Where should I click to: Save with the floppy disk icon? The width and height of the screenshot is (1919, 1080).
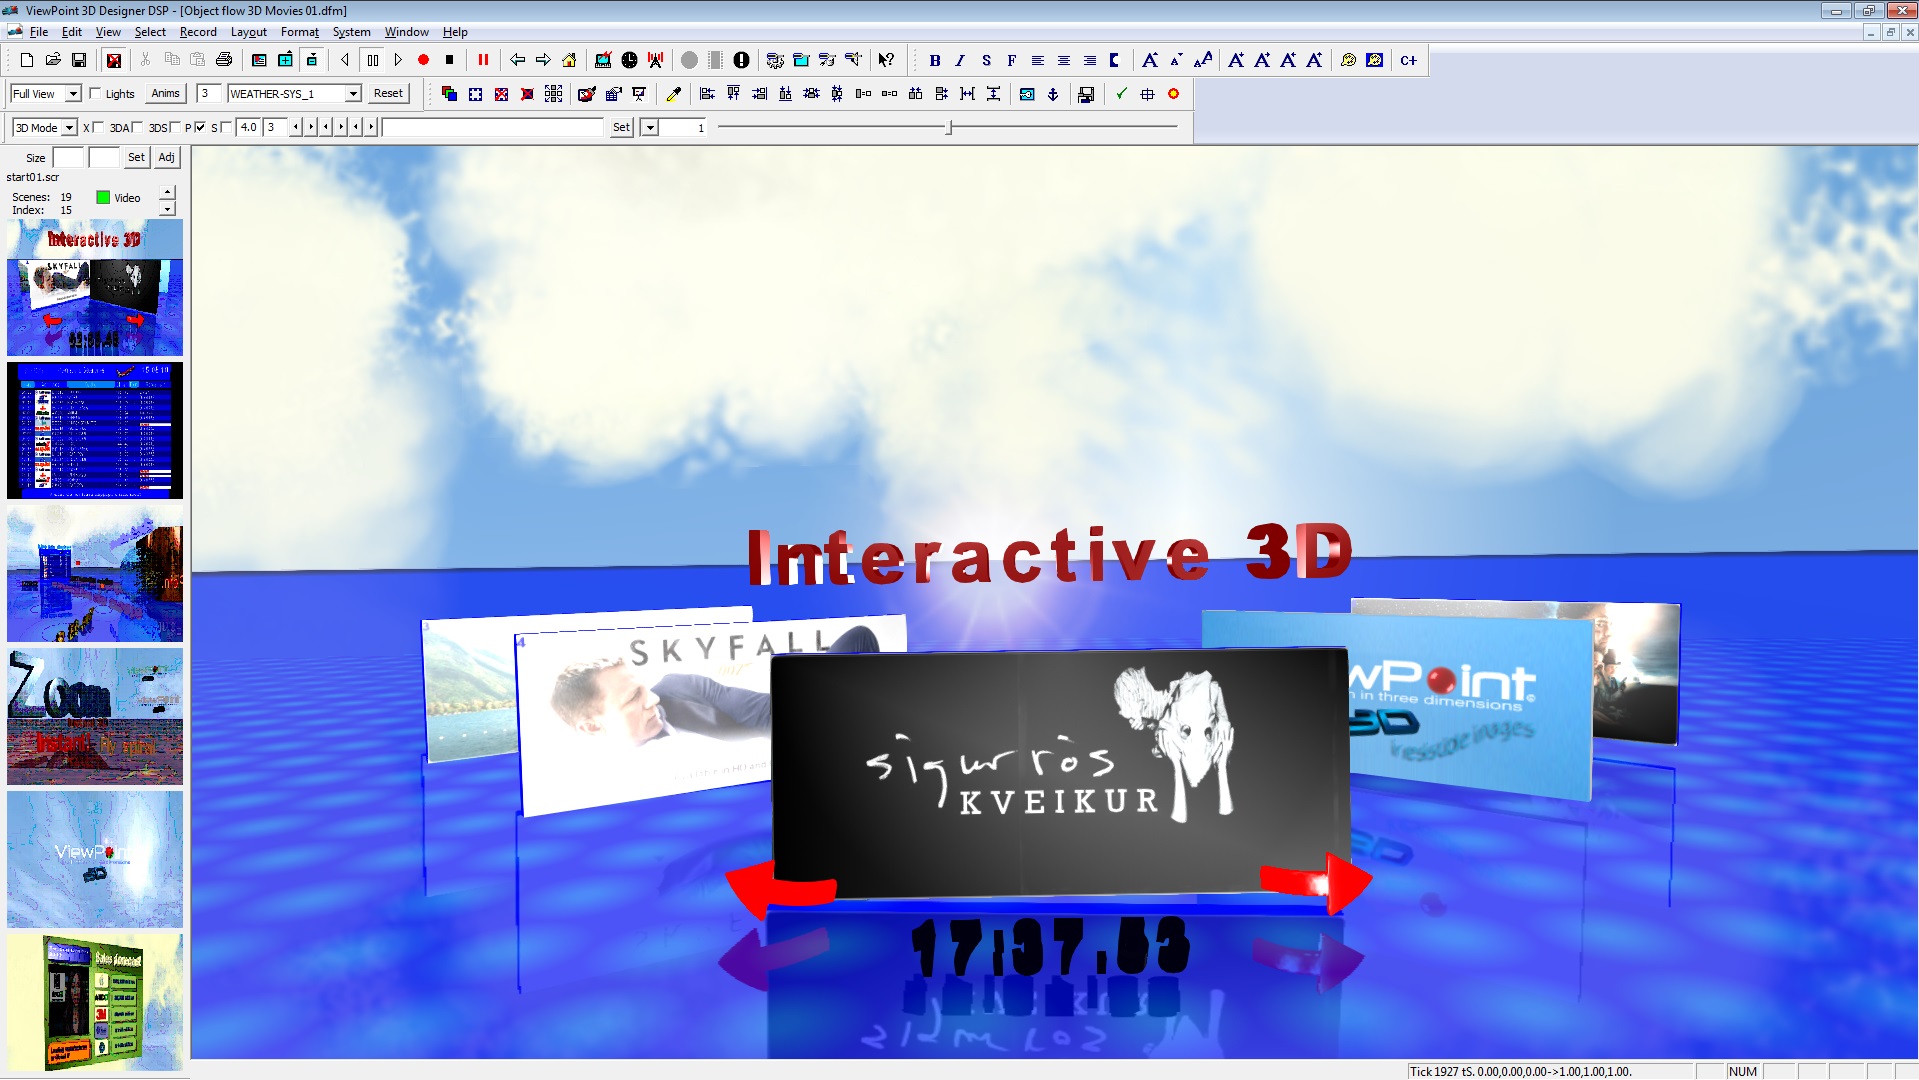point(79,60)
